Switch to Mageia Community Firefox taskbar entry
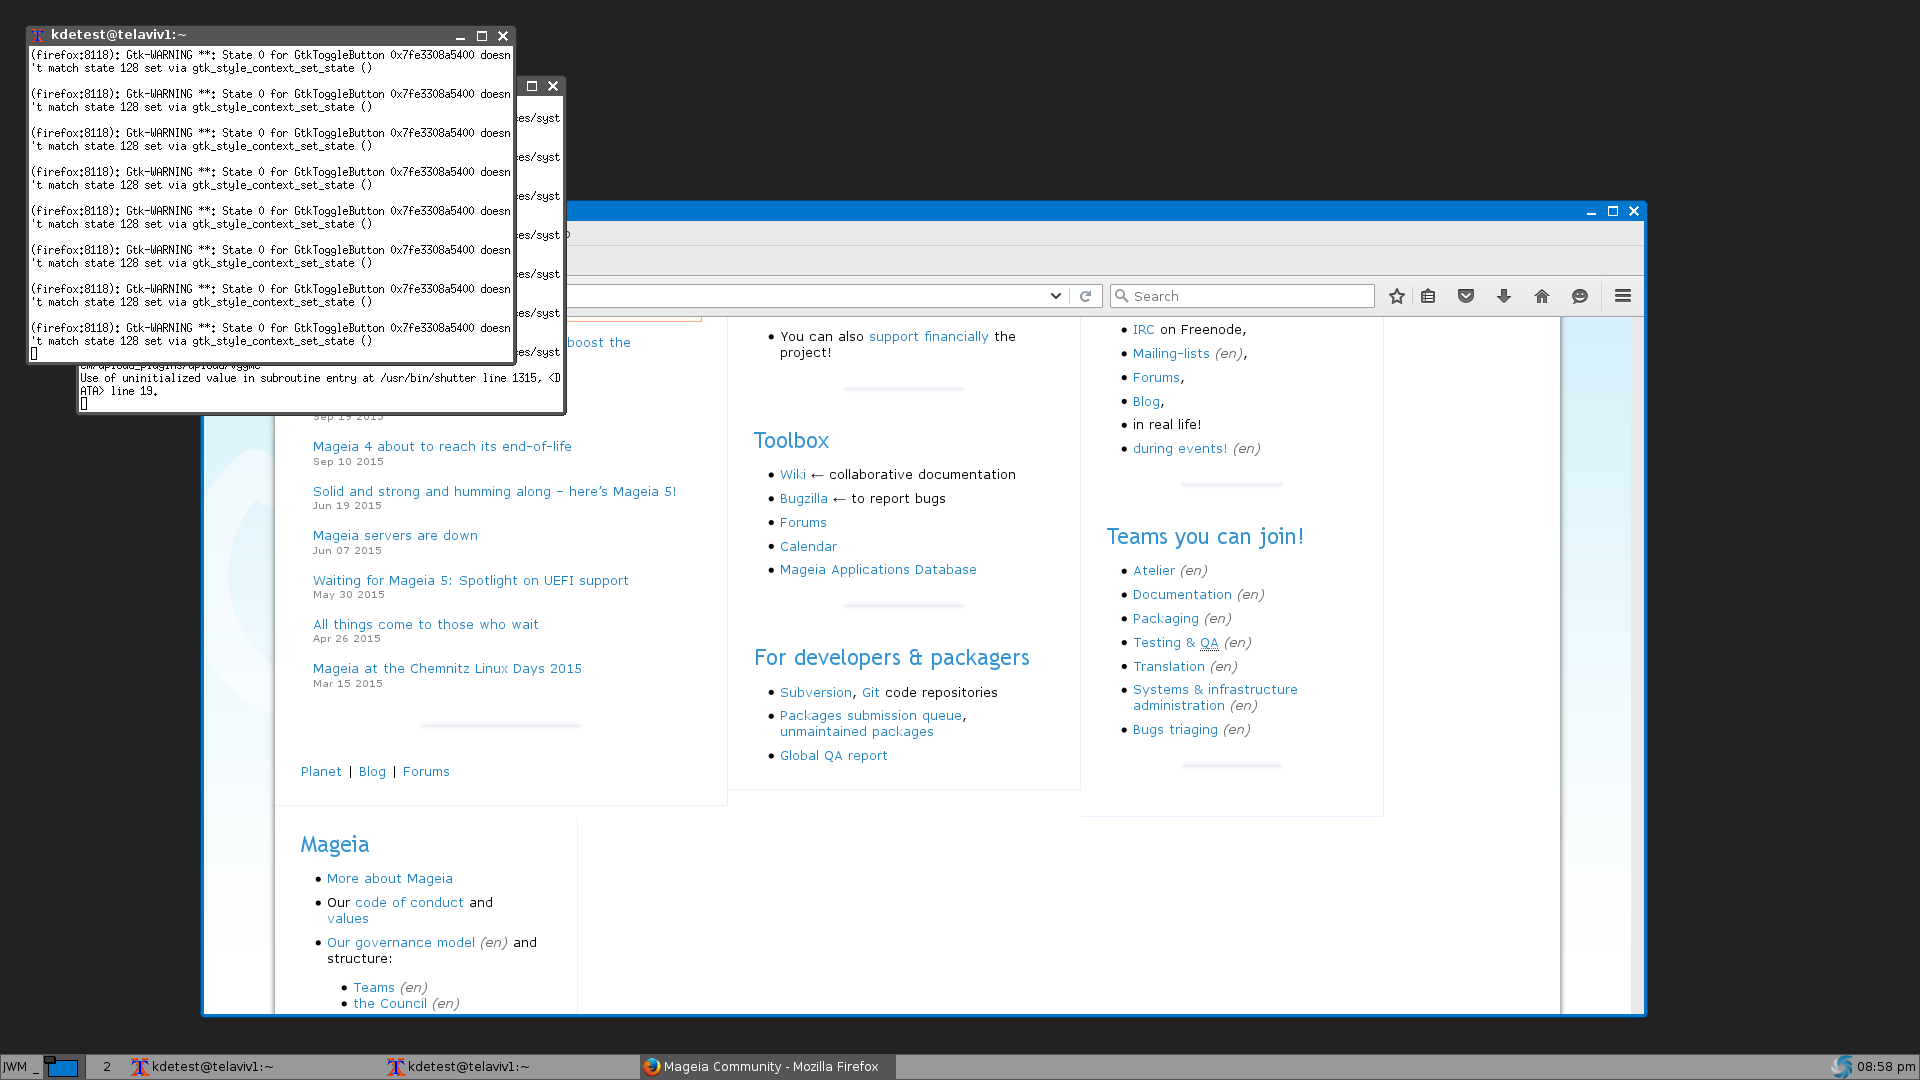 768,1067
